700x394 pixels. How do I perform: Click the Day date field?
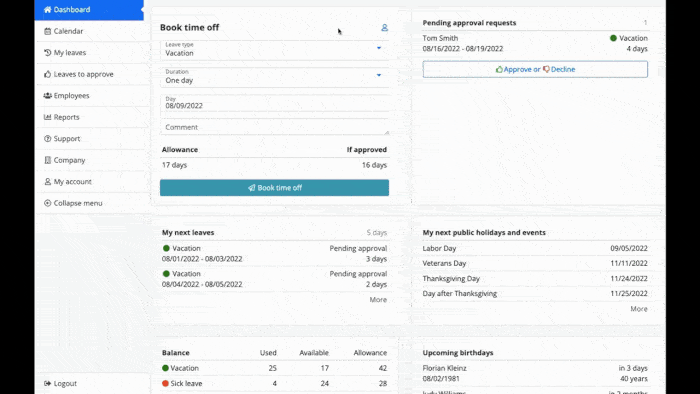(274, 103)
